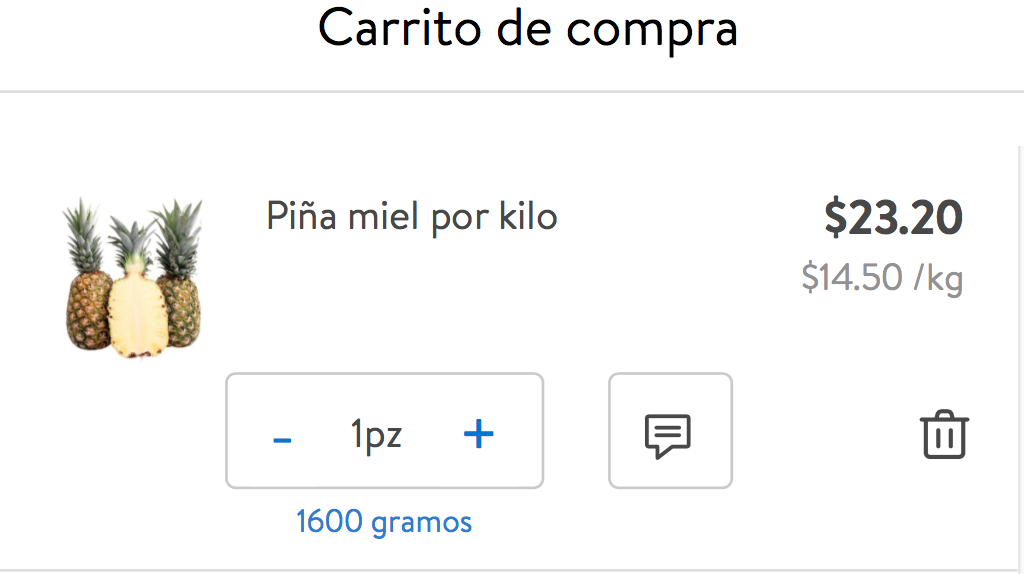This screenshot has height=574, width=1024.
Task: Remove one piece of Piña miel
Action: click(x=282, y=438)
